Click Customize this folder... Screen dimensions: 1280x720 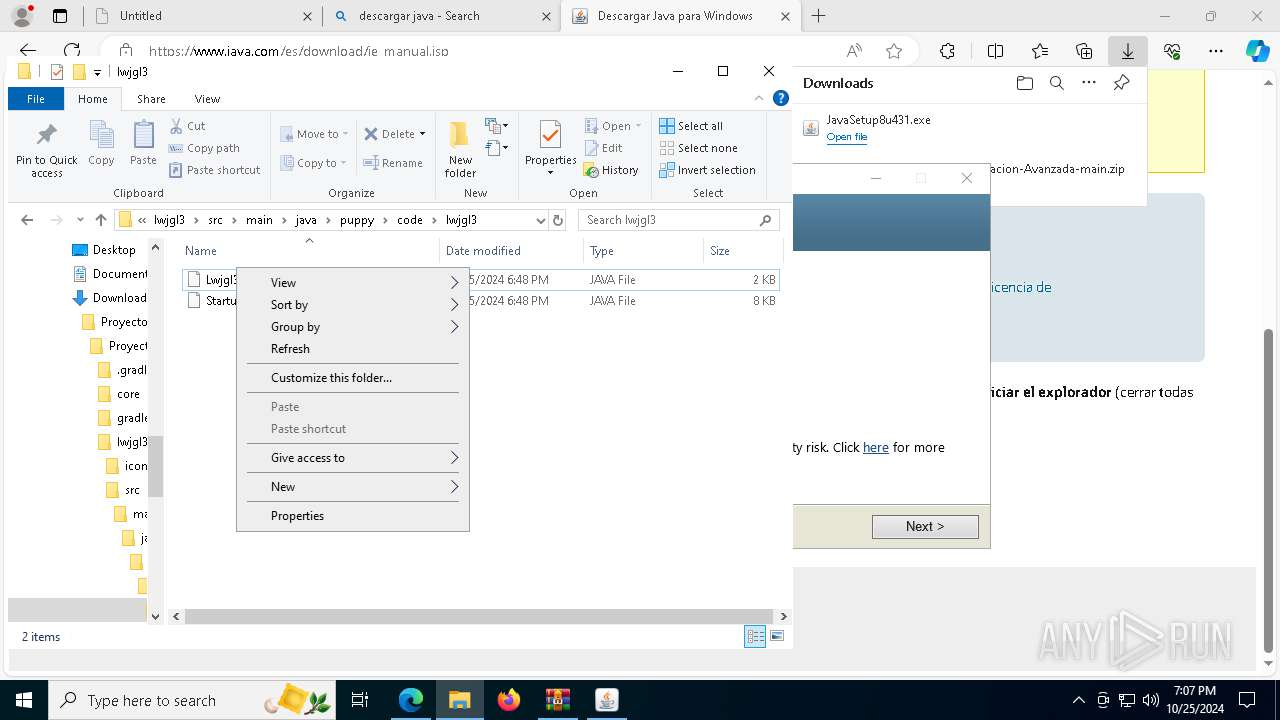[x=353, y=378]
